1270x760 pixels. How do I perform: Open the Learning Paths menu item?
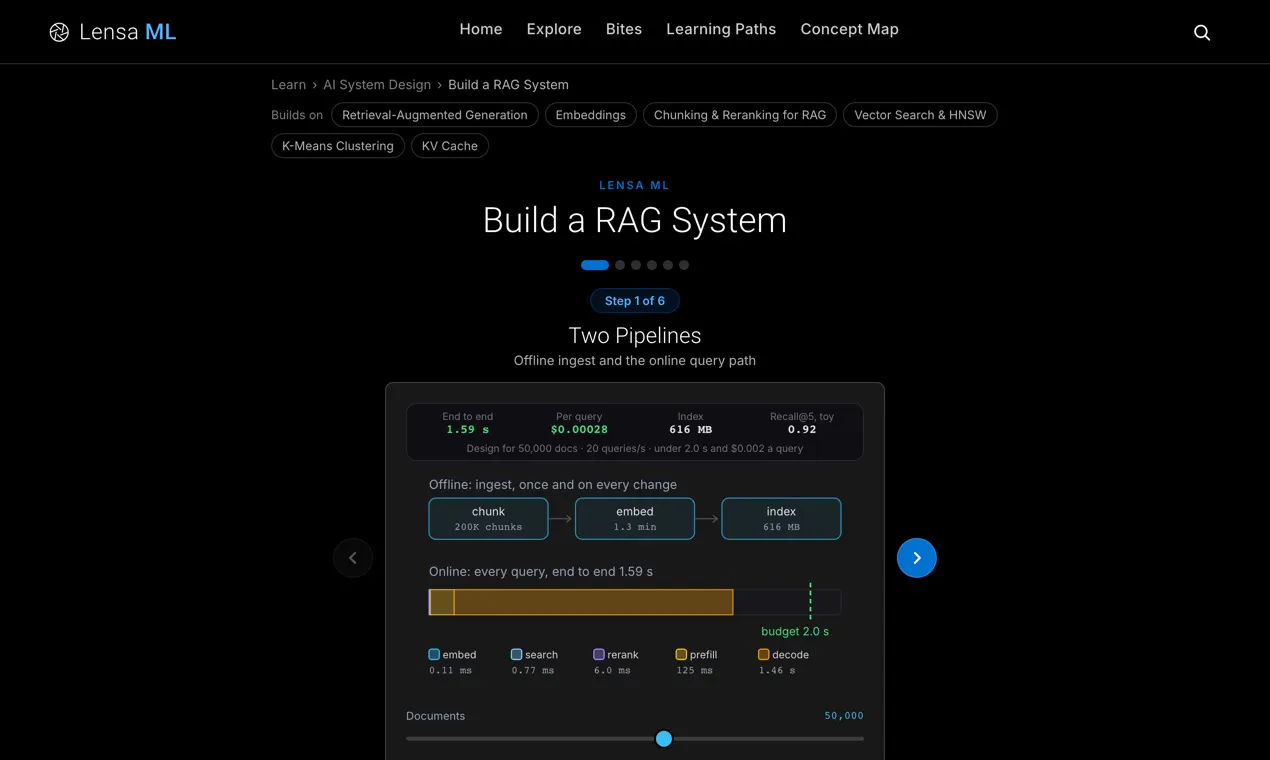tap(721, 29)
